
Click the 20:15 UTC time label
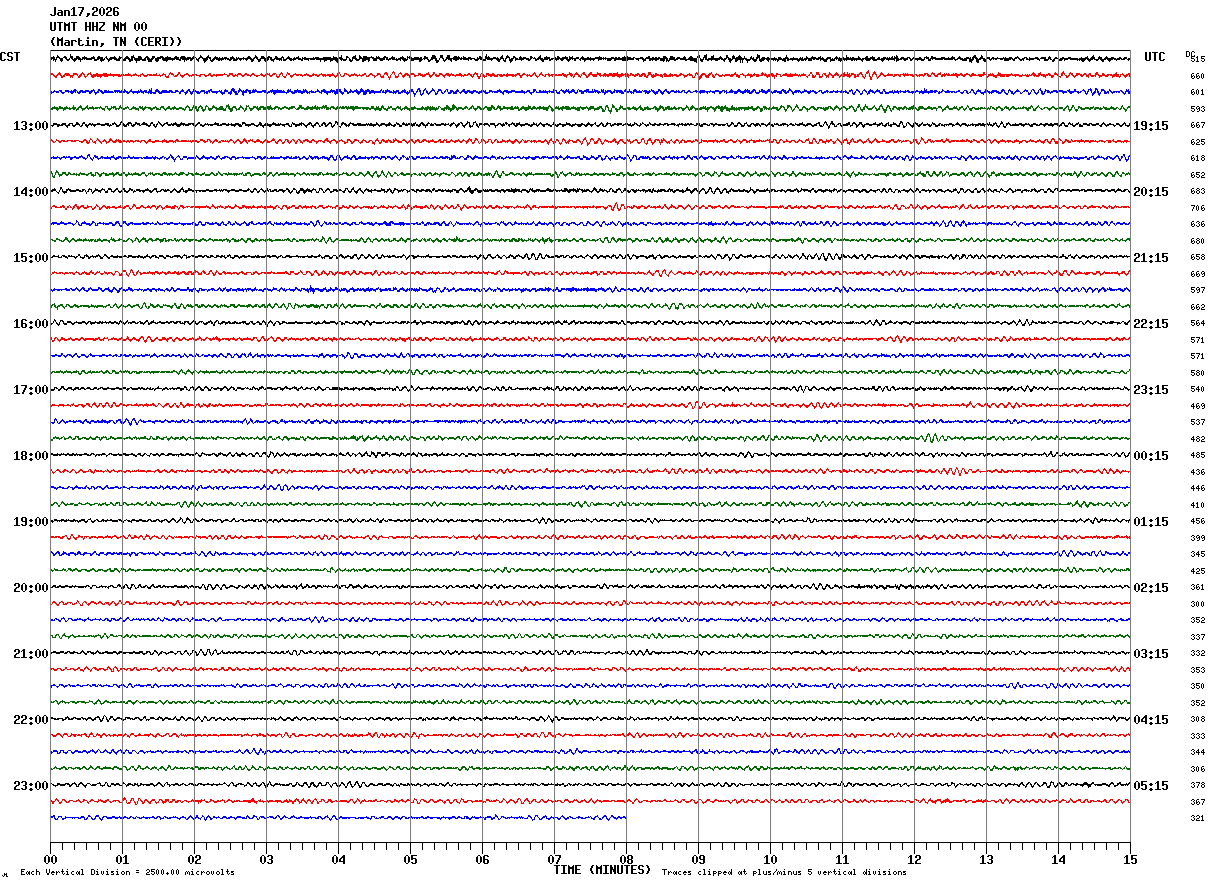(x=1151, y=192)
